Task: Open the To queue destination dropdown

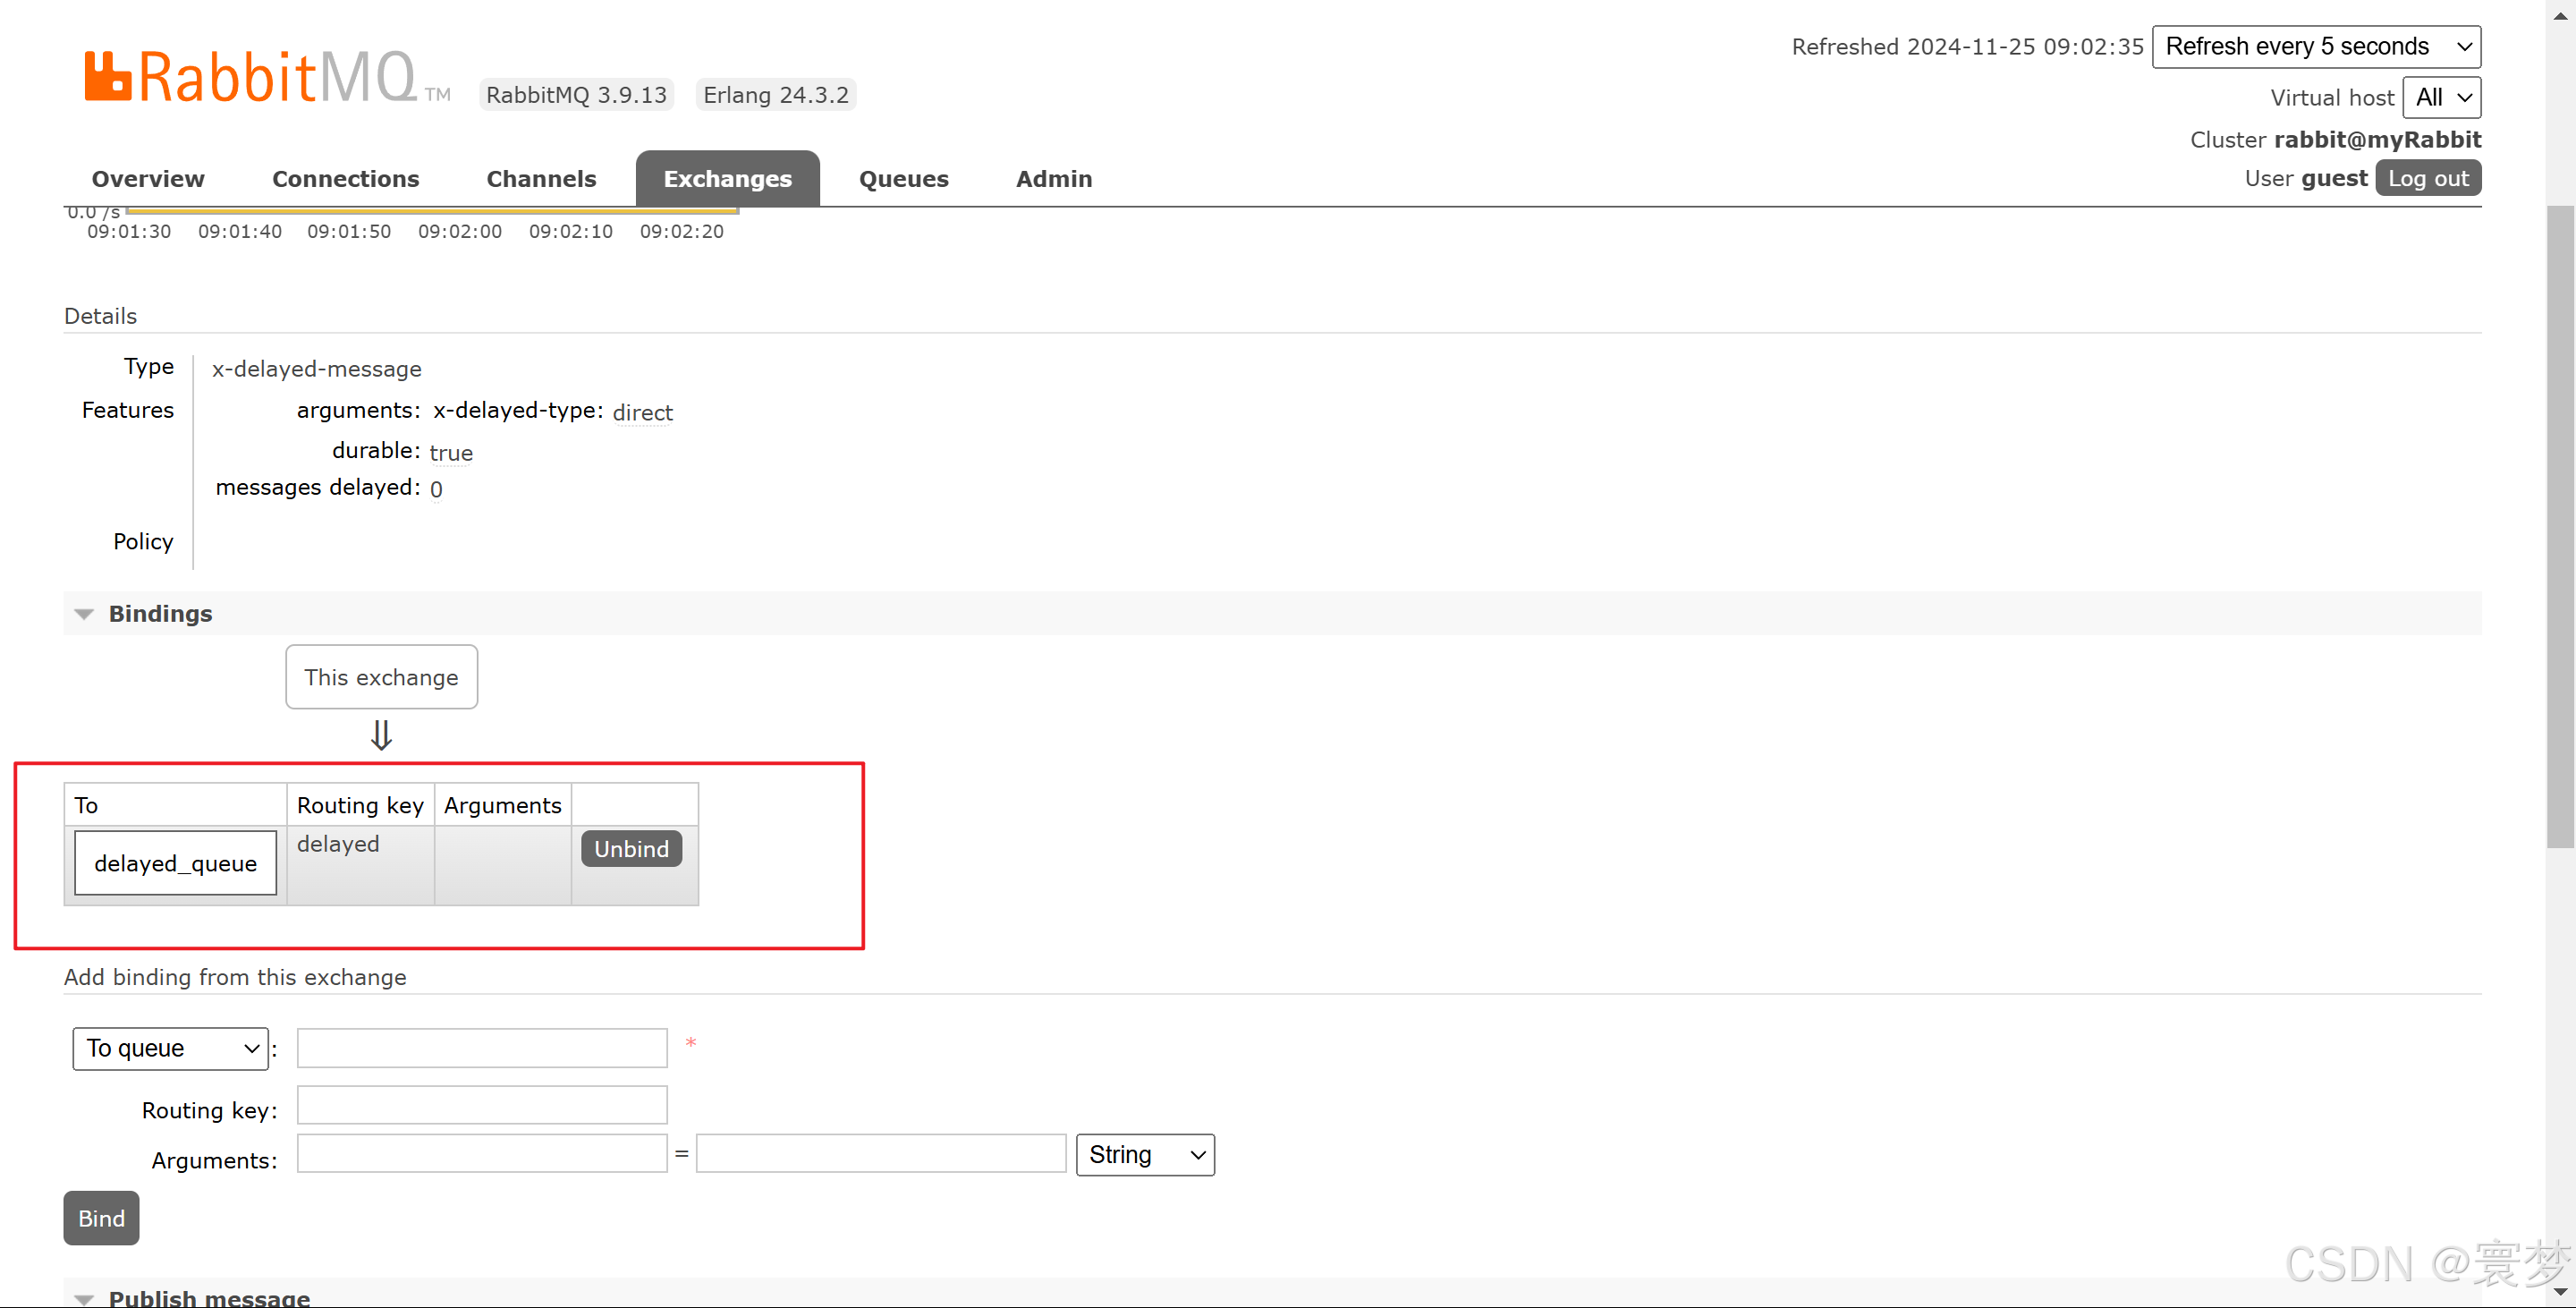Action: tap(170, 1048)
